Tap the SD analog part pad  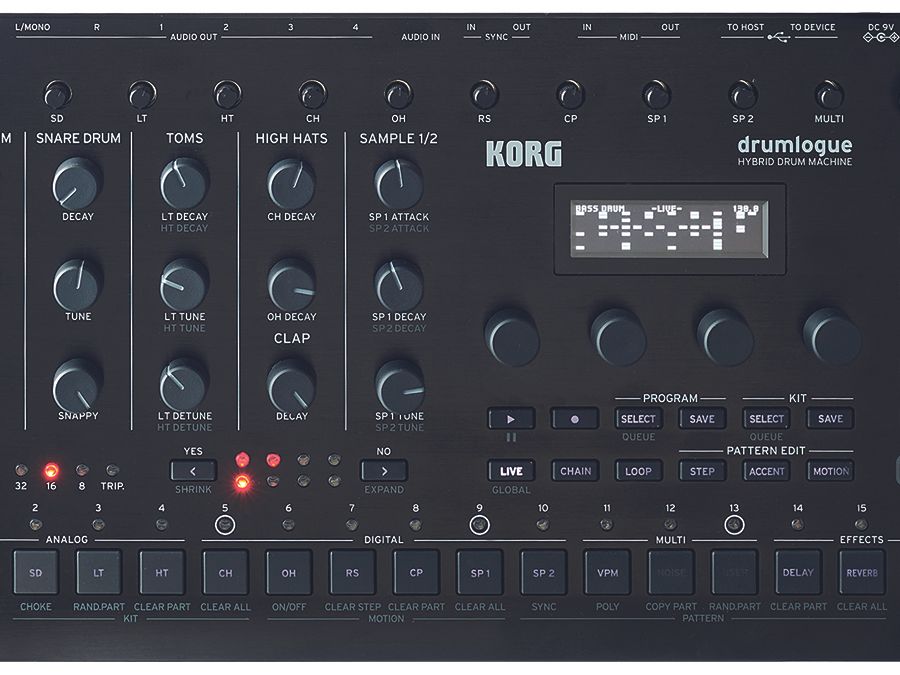pos(36,572)
